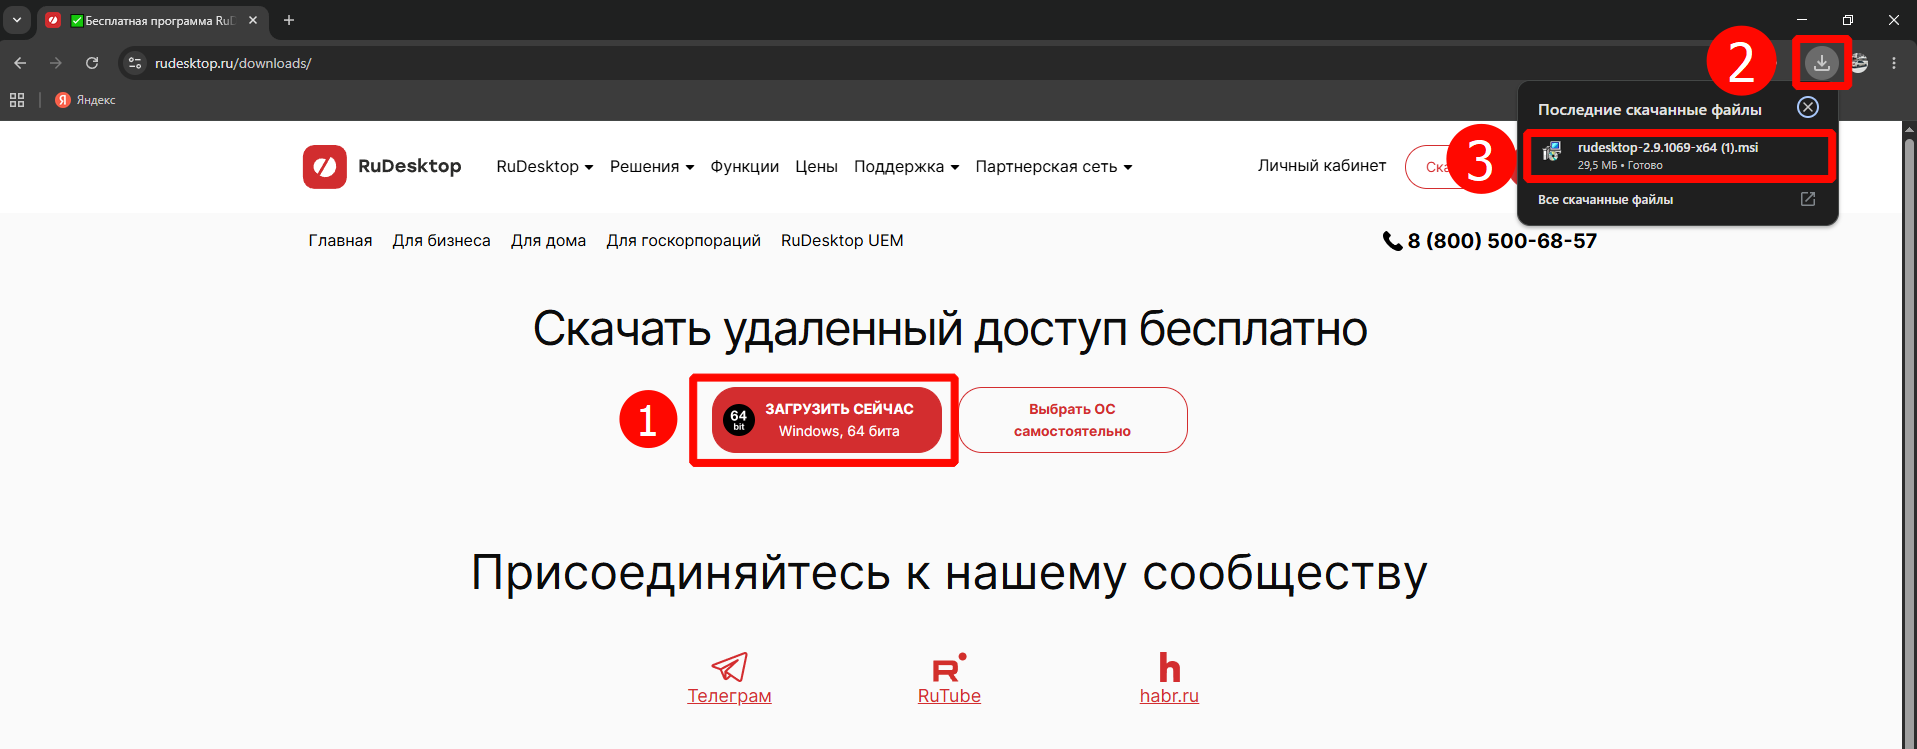Click 'Выбрать ОС самостоятельно' button
The image size is (1917, 749).
click(x=1073, y=420)
